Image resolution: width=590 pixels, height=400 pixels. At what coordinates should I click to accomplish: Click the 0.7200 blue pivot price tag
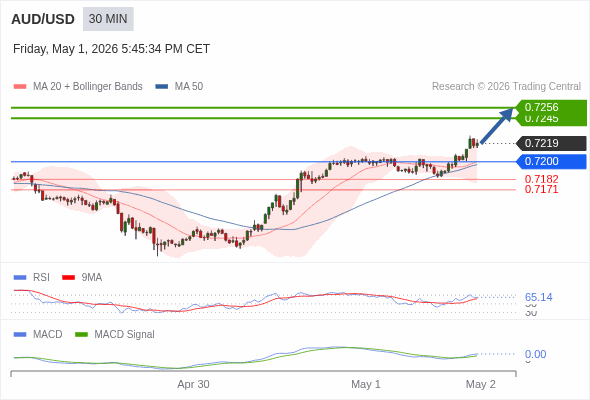click(551, 161)
